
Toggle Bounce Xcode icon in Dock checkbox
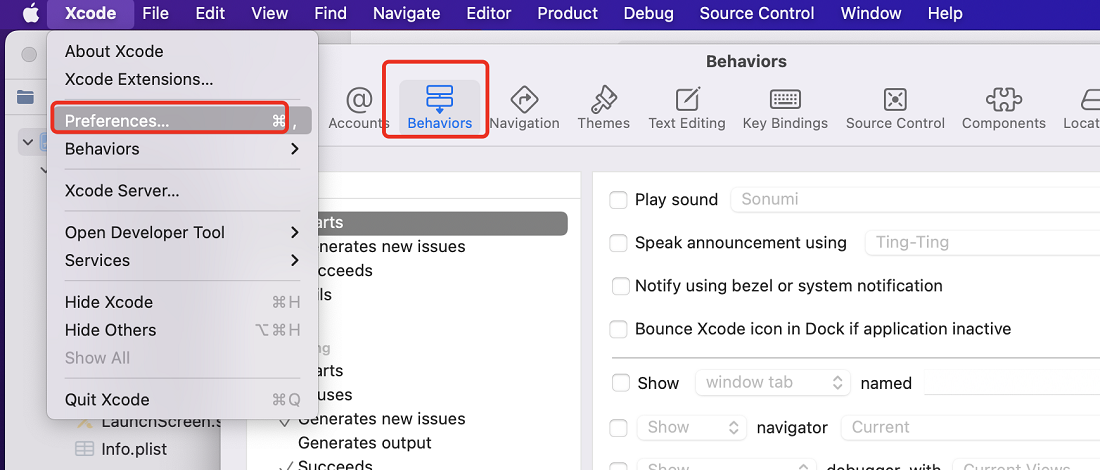[618, 329]
